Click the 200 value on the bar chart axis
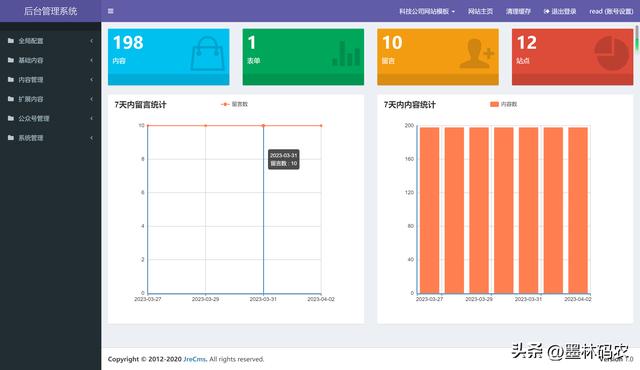The image size is (640, 370). (x=409, y=126)
